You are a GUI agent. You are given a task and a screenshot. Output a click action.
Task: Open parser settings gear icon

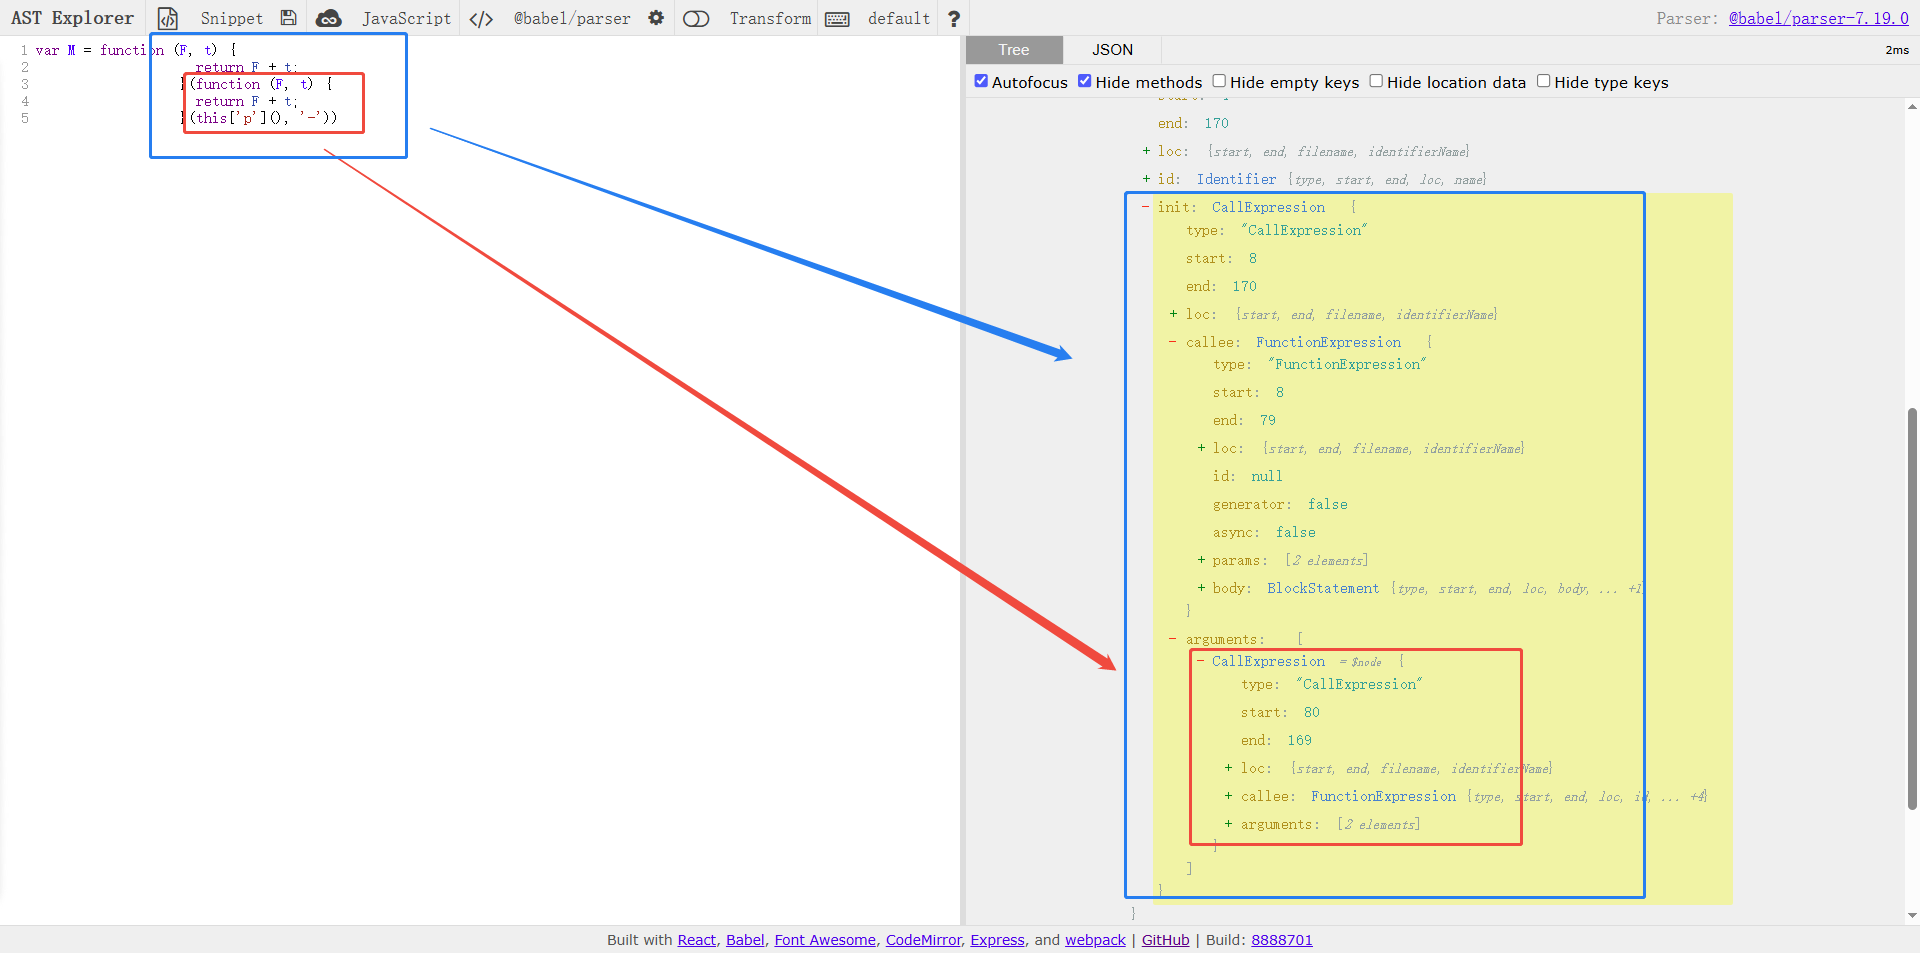click(656, 18)
